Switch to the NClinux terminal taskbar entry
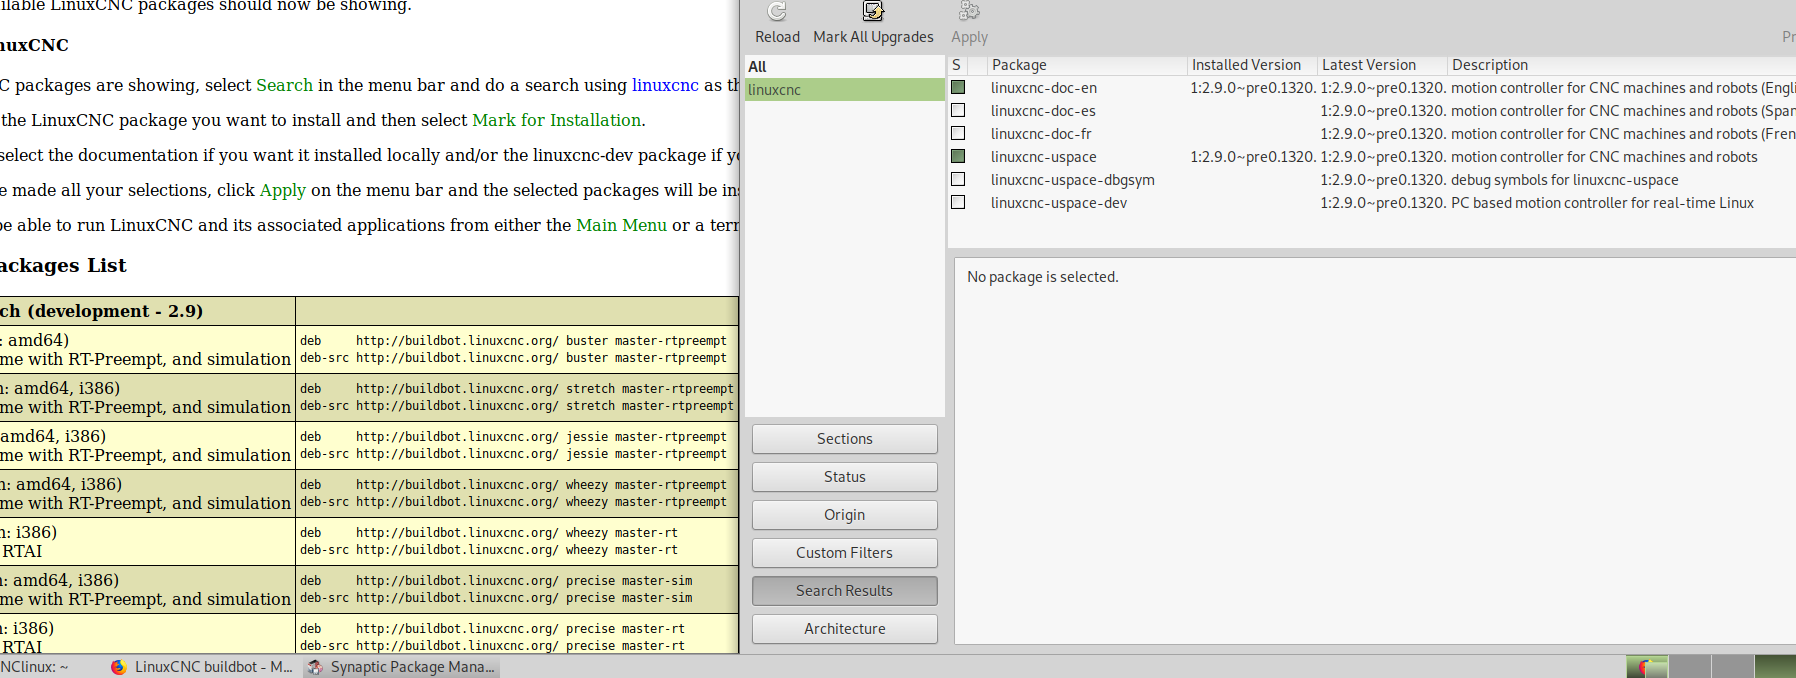The height and width of the screenshot is (678, 1796). click(x=36, y=667)
